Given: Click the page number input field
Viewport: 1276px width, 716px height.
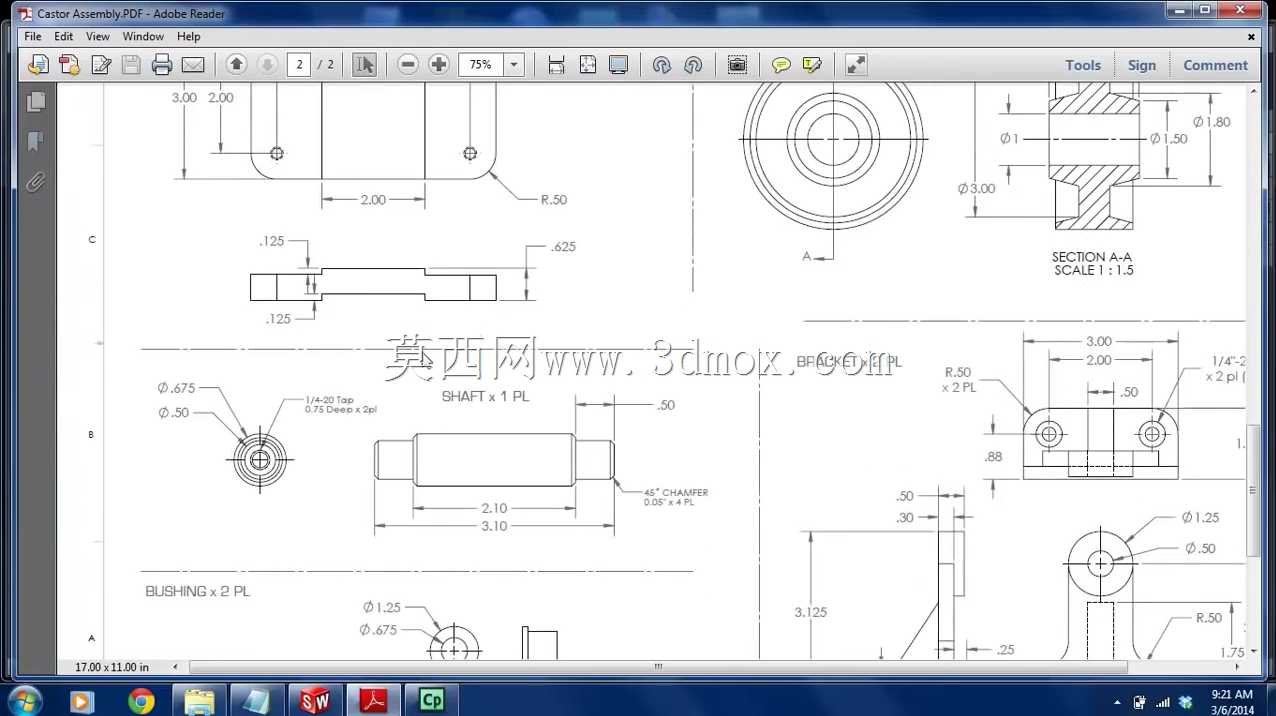Looking at the screenshot, I should (298, 64).
